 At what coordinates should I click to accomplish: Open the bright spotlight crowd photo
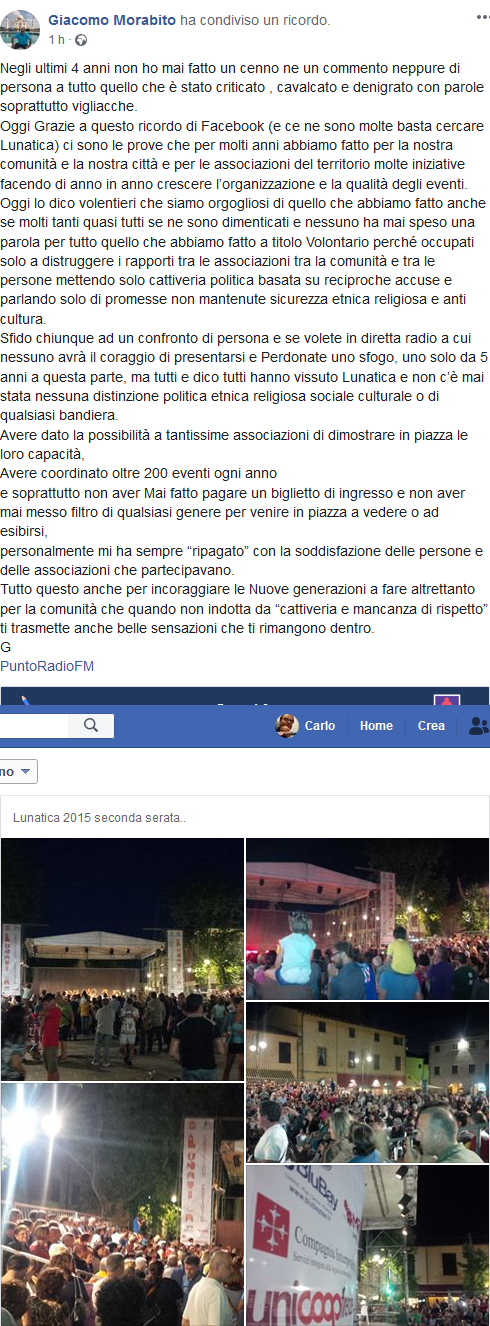point(122,1205)
